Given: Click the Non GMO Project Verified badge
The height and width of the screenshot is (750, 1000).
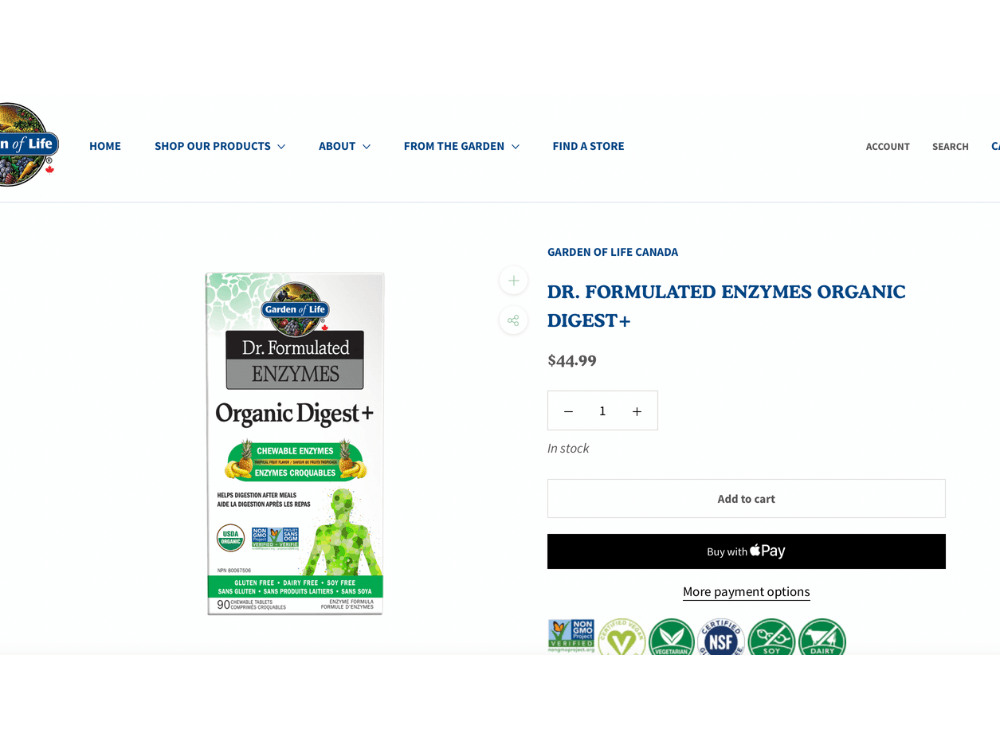Looking at the screenshot, I should tap(571, 636).
